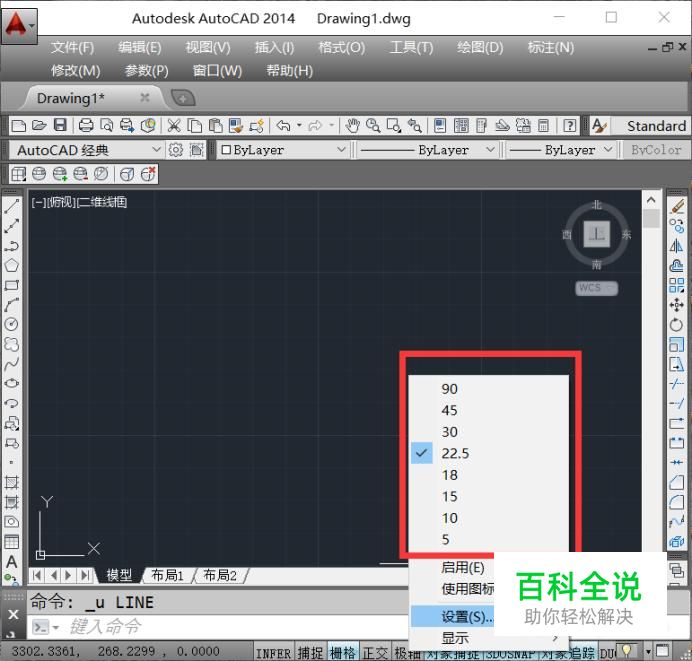This screenshot has width=692, height=661.
Task: Toggle 对象追踪 object tracking in status bar
Action: 568,653
